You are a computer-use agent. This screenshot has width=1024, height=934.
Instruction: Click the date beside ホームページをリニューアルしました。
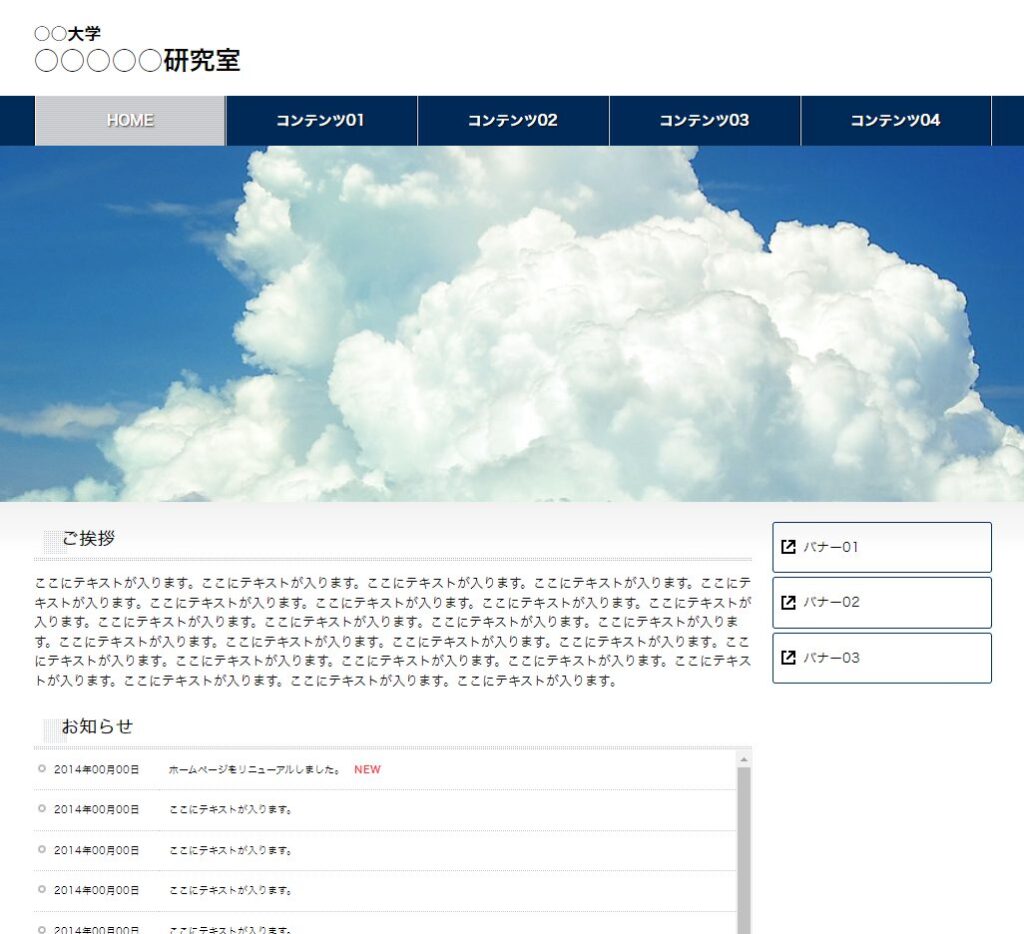tap(96, 770)
